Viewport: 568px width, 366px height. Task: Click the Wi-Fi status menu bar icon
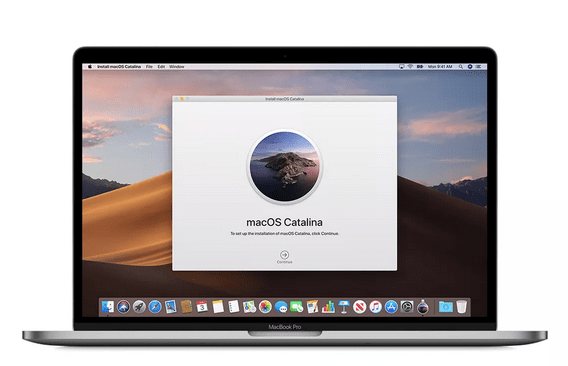[410, 67]
